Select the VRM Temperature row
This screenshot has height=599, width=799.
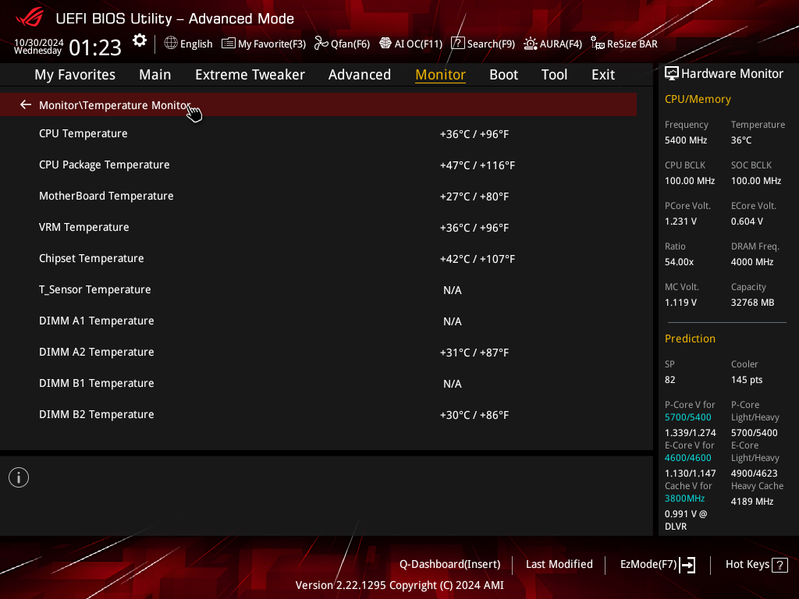coord(318,227)
